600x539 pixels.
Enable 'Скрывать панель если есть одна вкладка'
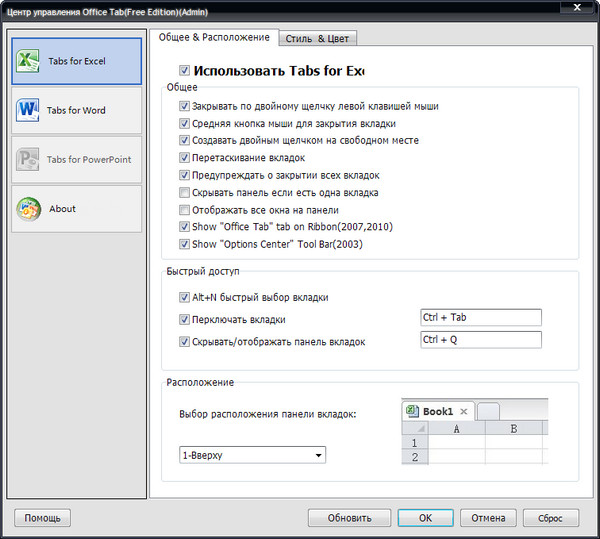tap(184, 192)
